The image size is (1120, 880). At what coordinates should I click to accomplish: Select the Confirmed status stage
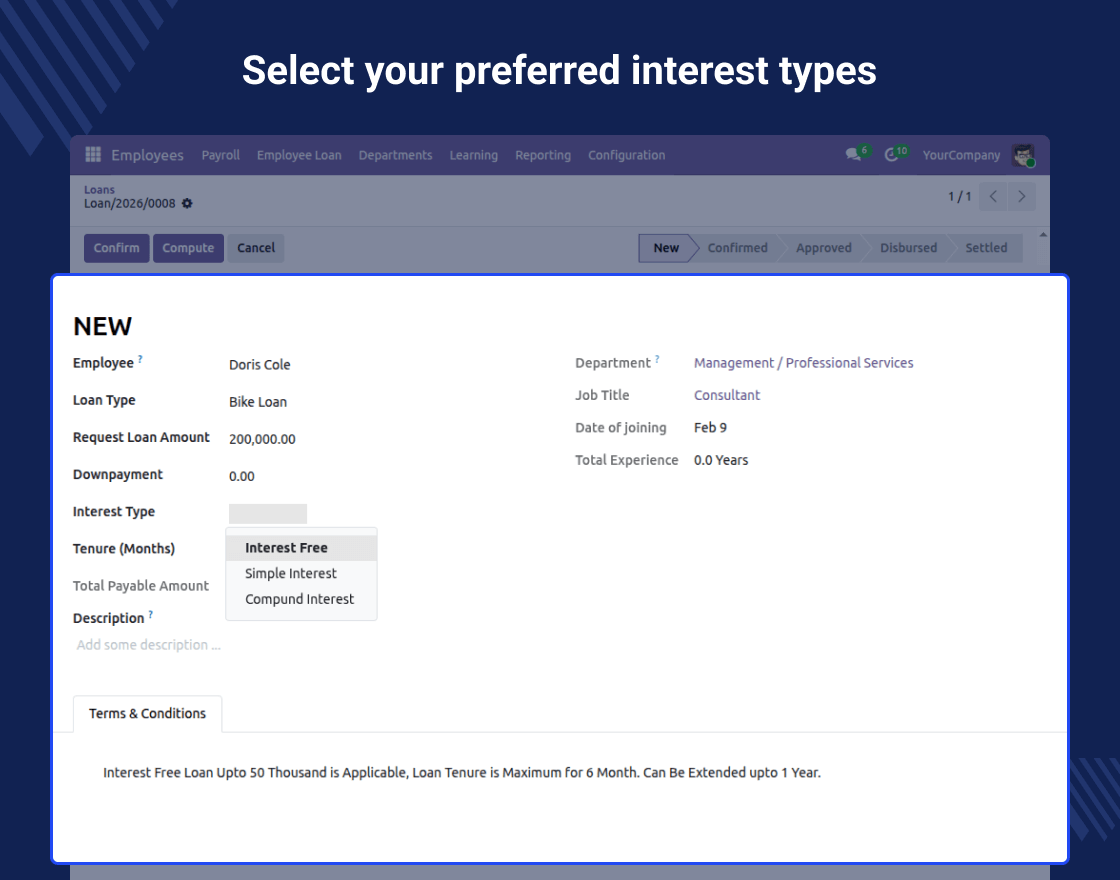(737, 248)
